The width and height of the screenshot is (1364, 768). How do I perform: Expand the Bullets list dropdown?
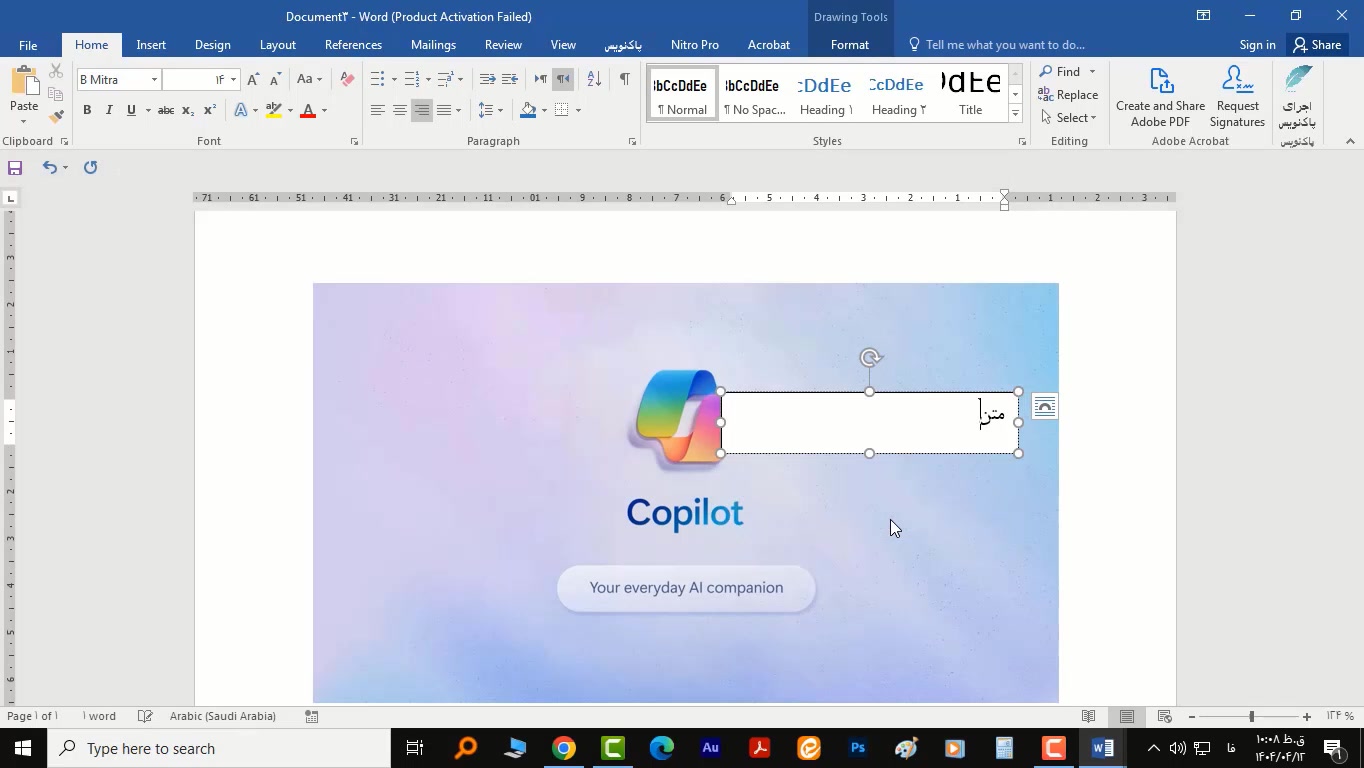point(394,80)
